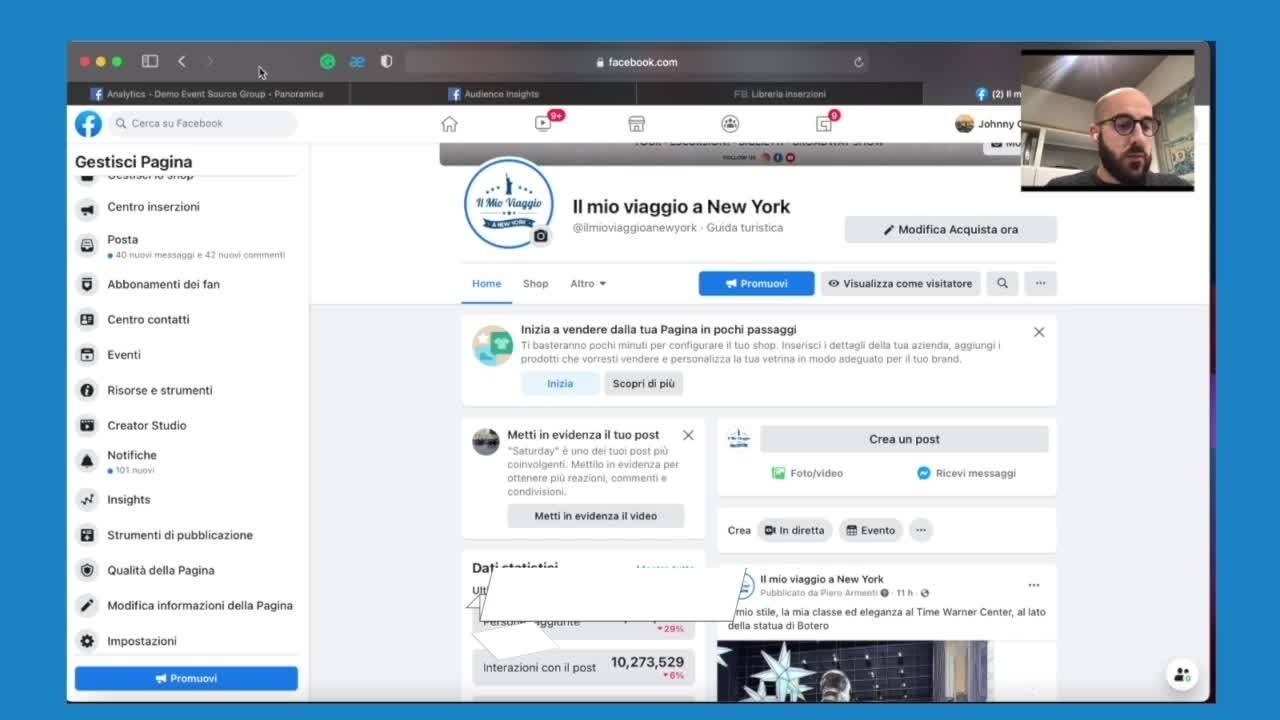Open more create options ellipsis
The width and height of the screenshot is (1280, 720).
tap(921, 531)
